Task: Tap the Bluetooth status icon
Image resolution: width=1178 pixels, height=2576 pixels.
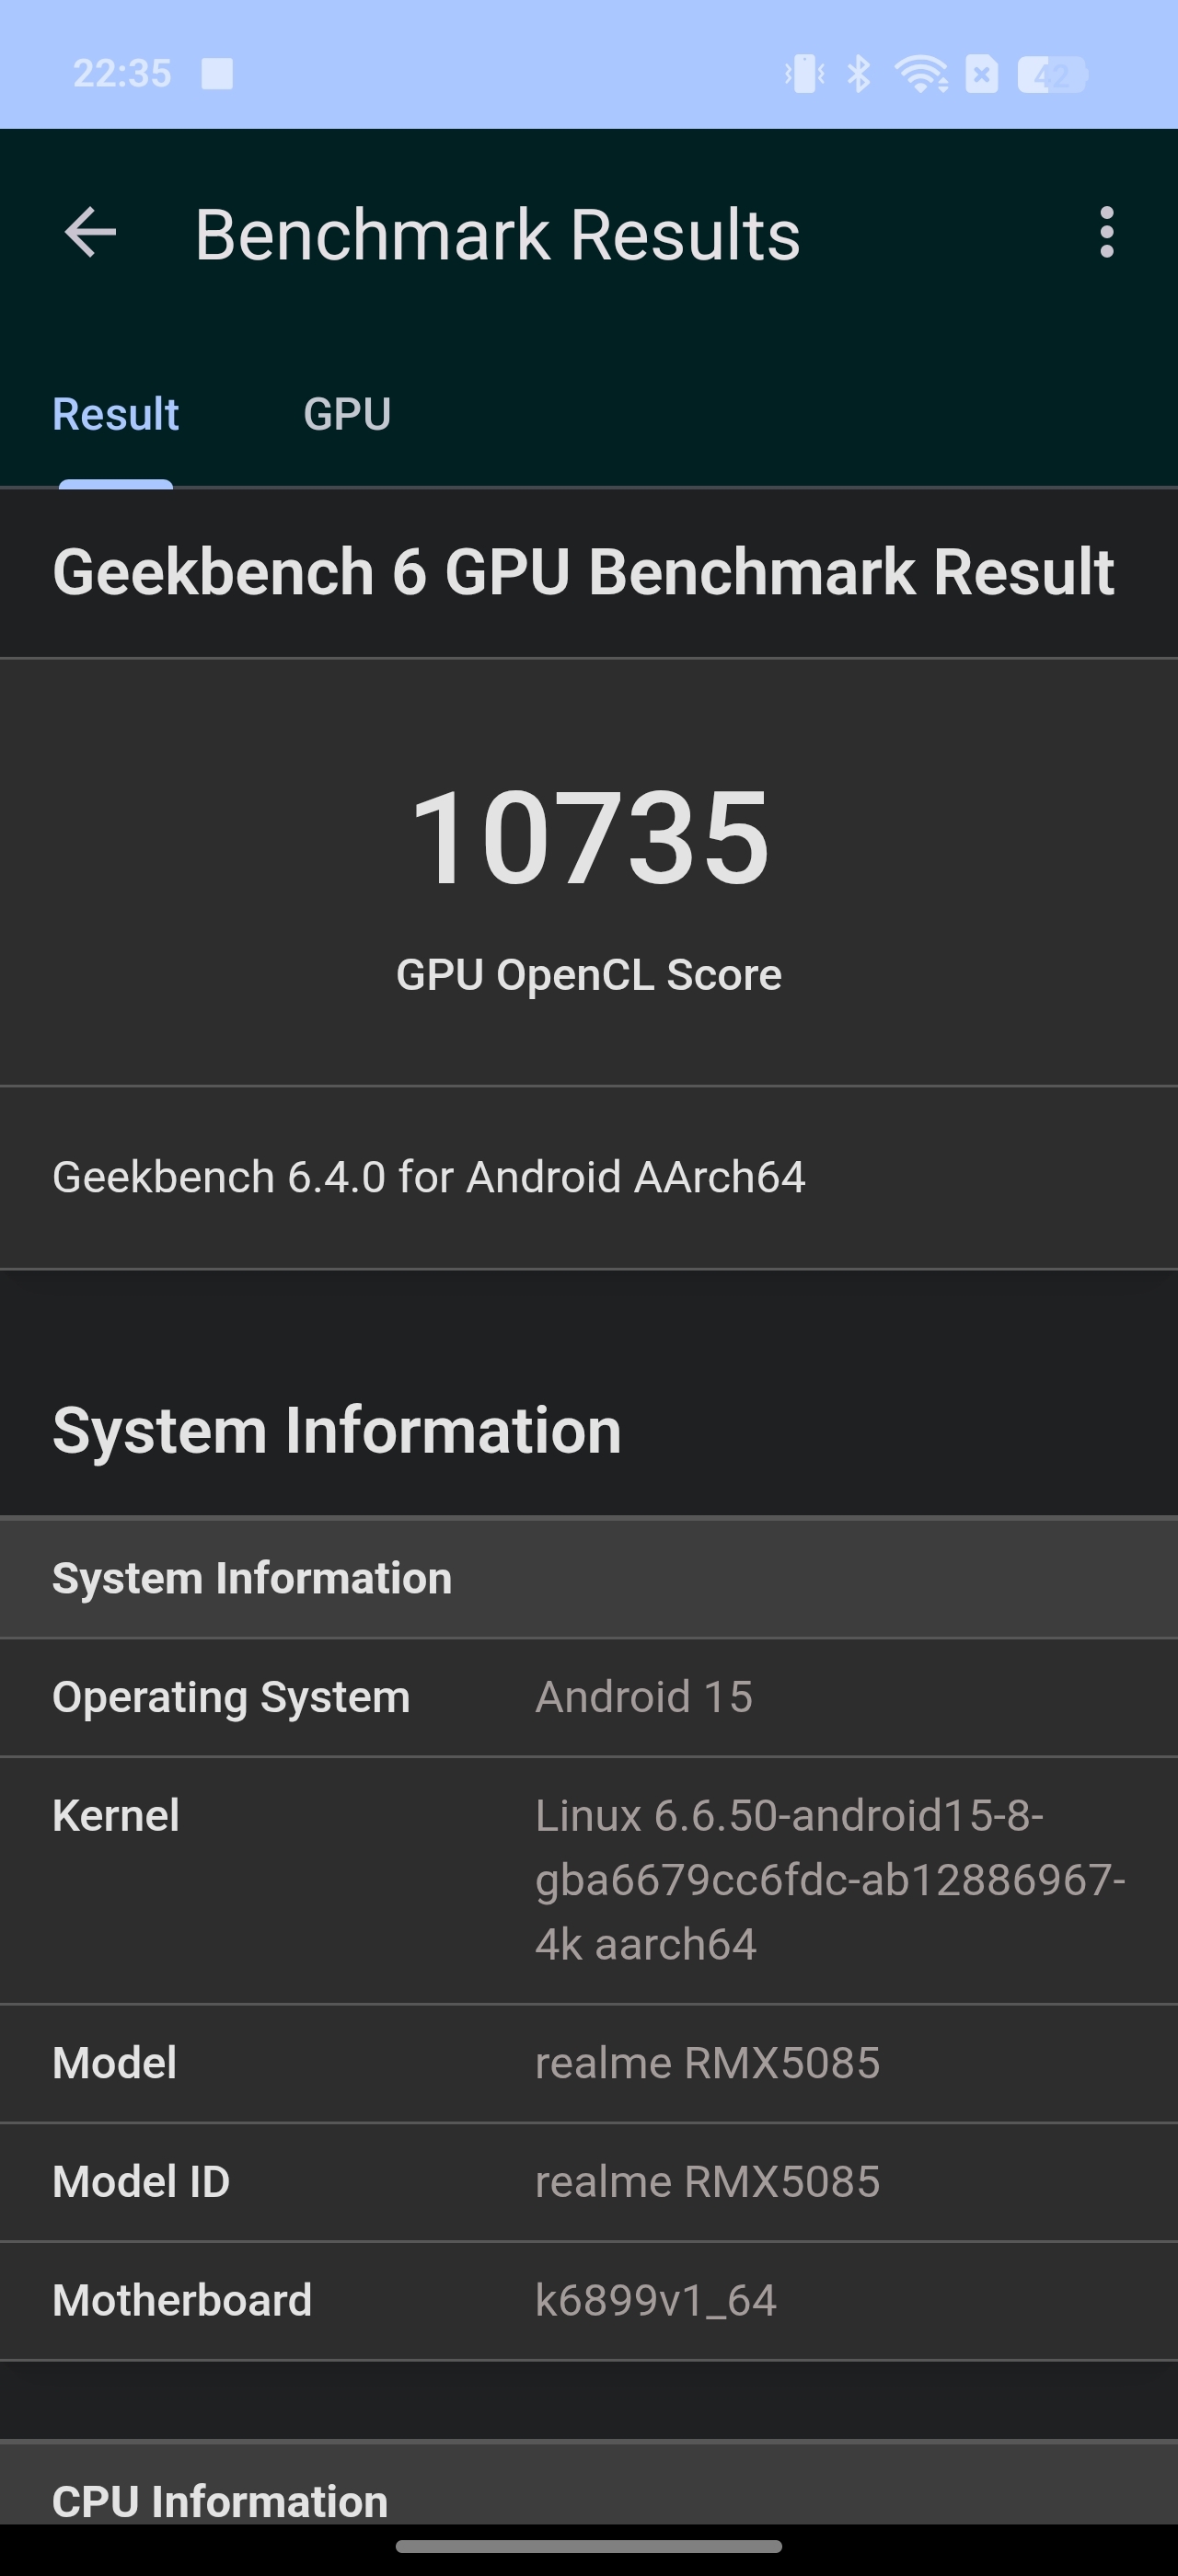Action: point(858,74)
